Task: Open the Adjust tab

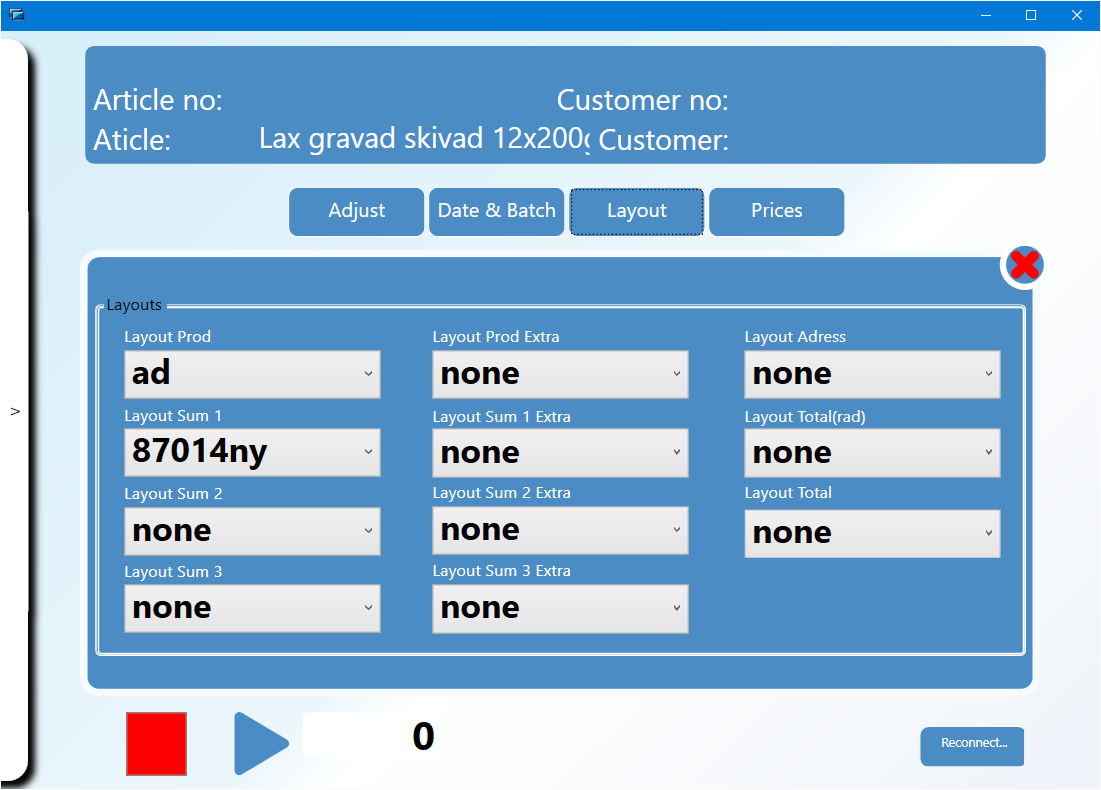Action: click(357, 211)
